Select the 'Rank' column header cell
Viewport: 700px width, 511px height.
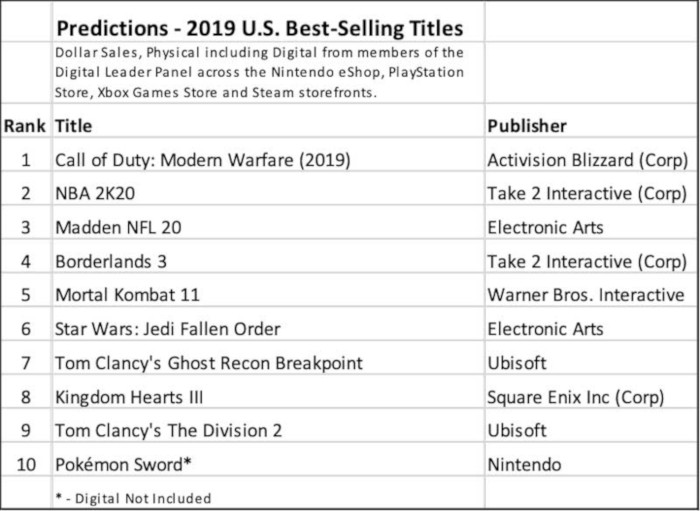(25, 126)
